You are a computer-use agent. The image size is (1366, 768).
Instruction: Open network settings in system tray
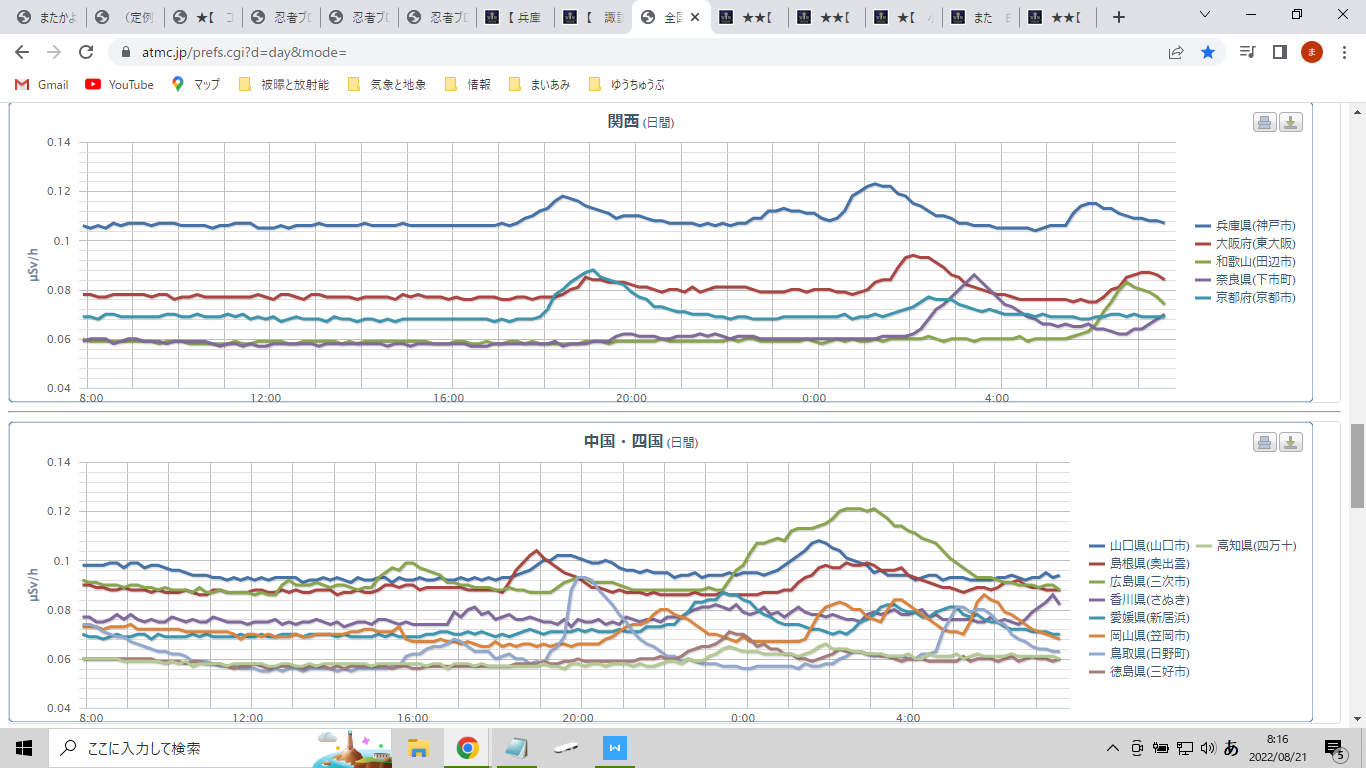point(1184,747)
